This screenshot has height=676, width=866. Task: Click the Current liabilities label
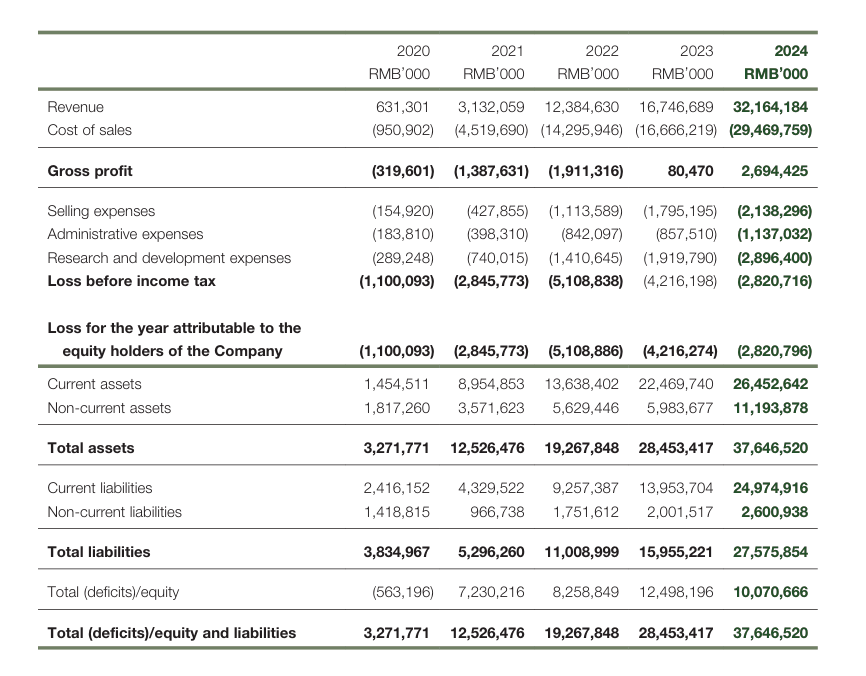pyautogui.click(x=100, y=488)
